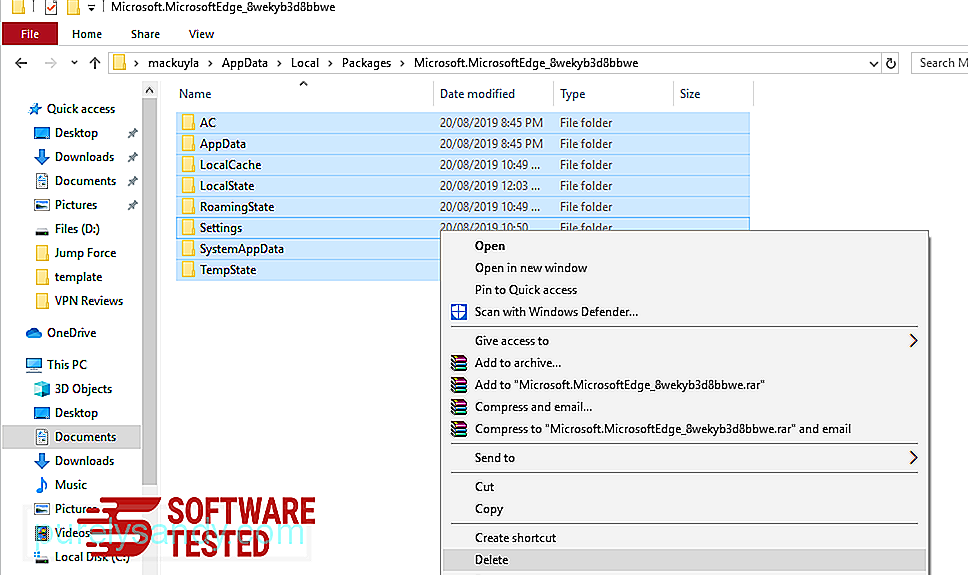The image size is (968, 575).
Task: Click WinRAR icon beside Compress and email
Action: point(459,407)
